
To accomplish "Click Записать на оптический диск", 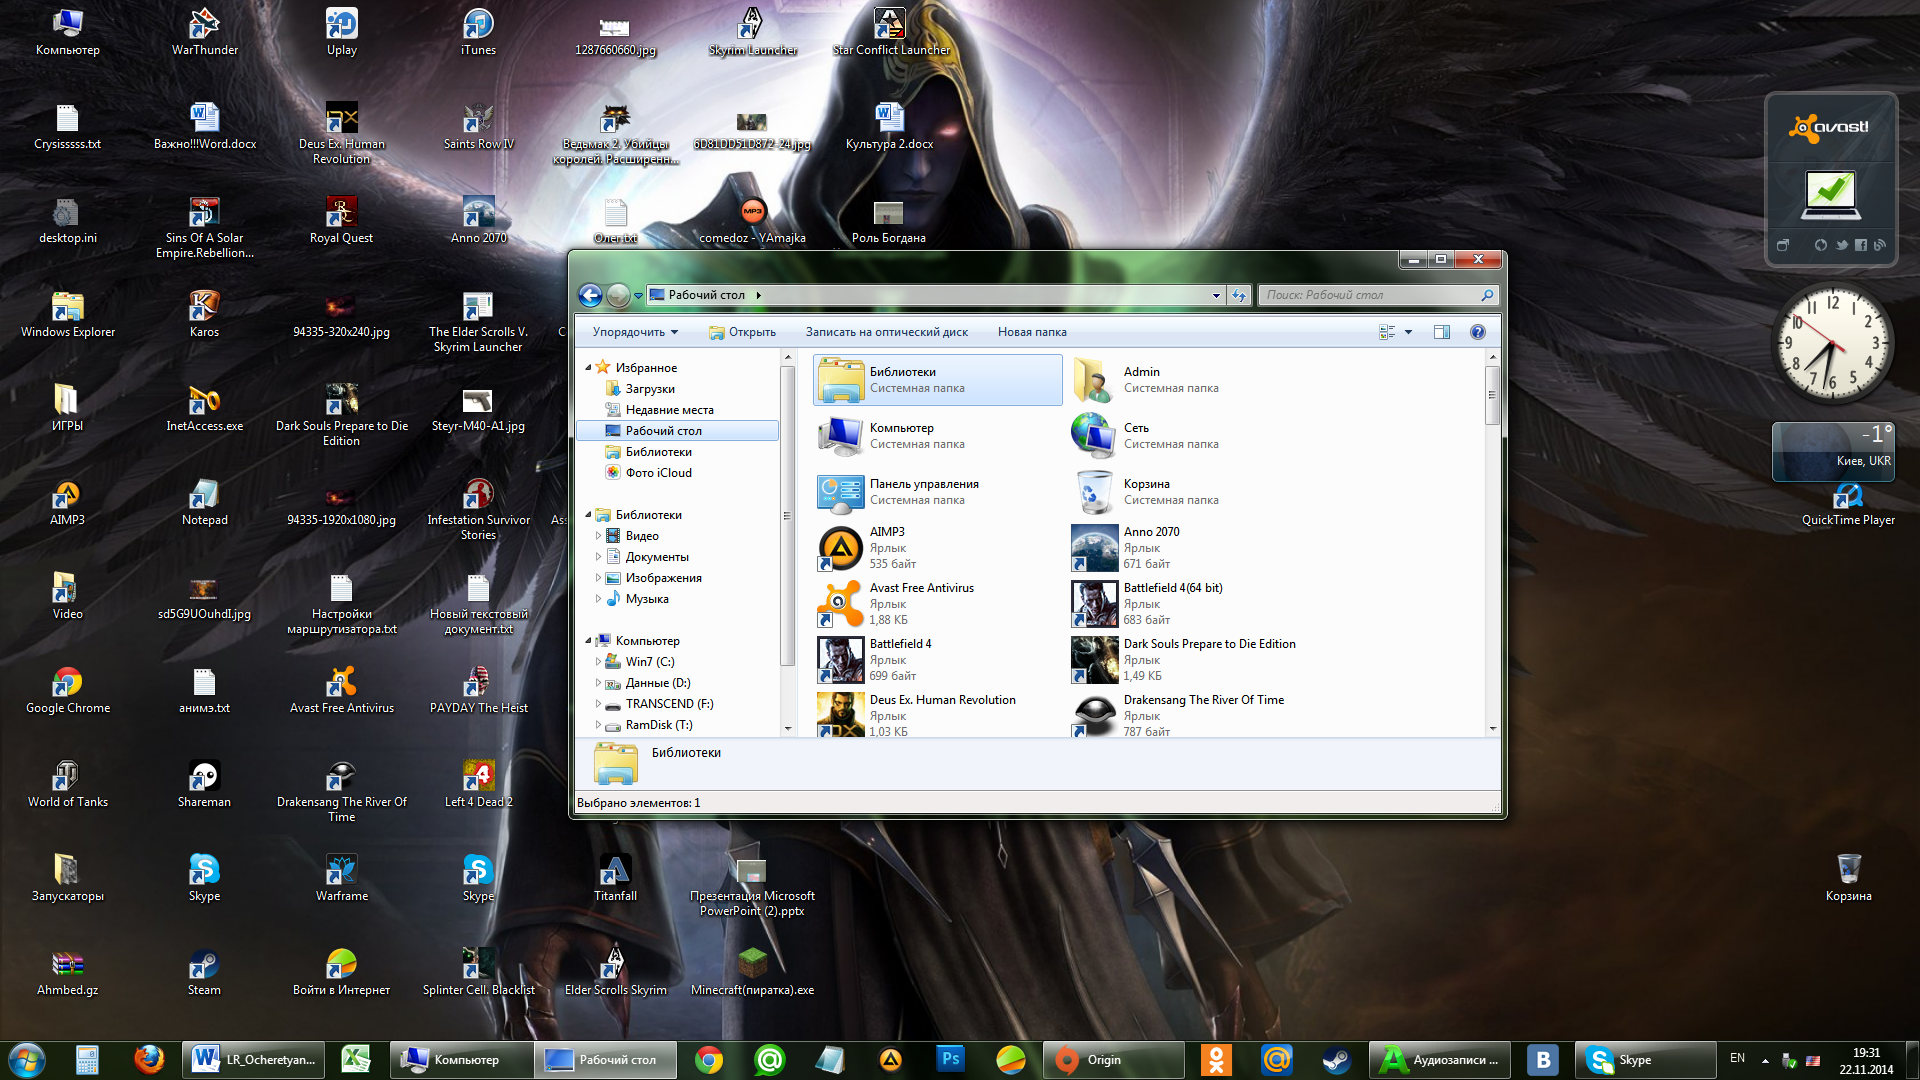I will [887, 332].
